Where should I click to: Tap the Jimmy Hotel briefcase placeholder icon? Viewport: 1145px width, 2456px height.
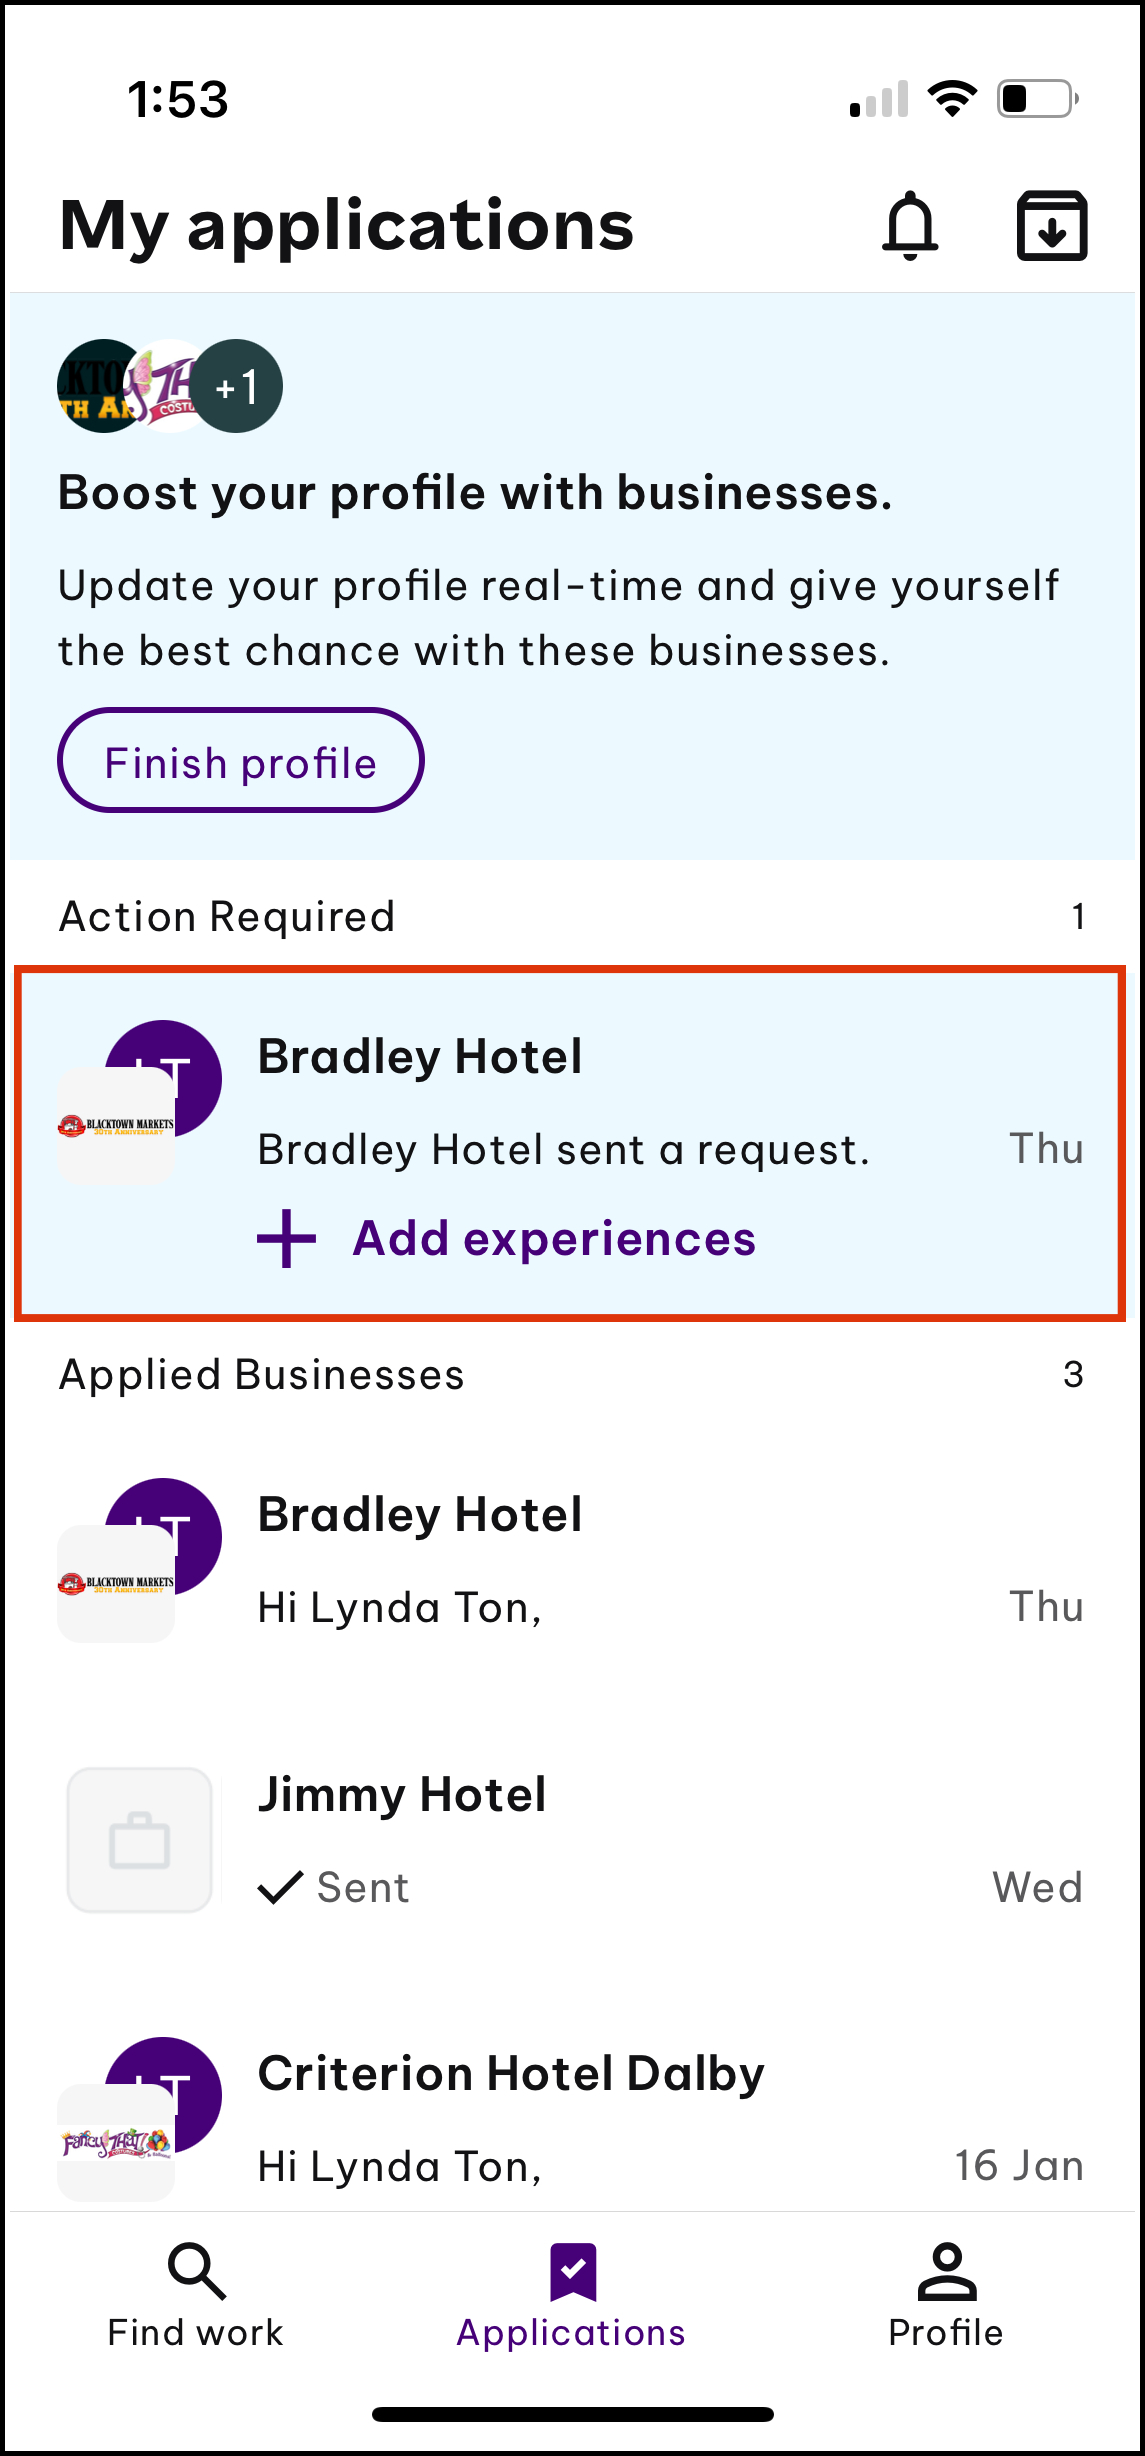[139, 1840]
